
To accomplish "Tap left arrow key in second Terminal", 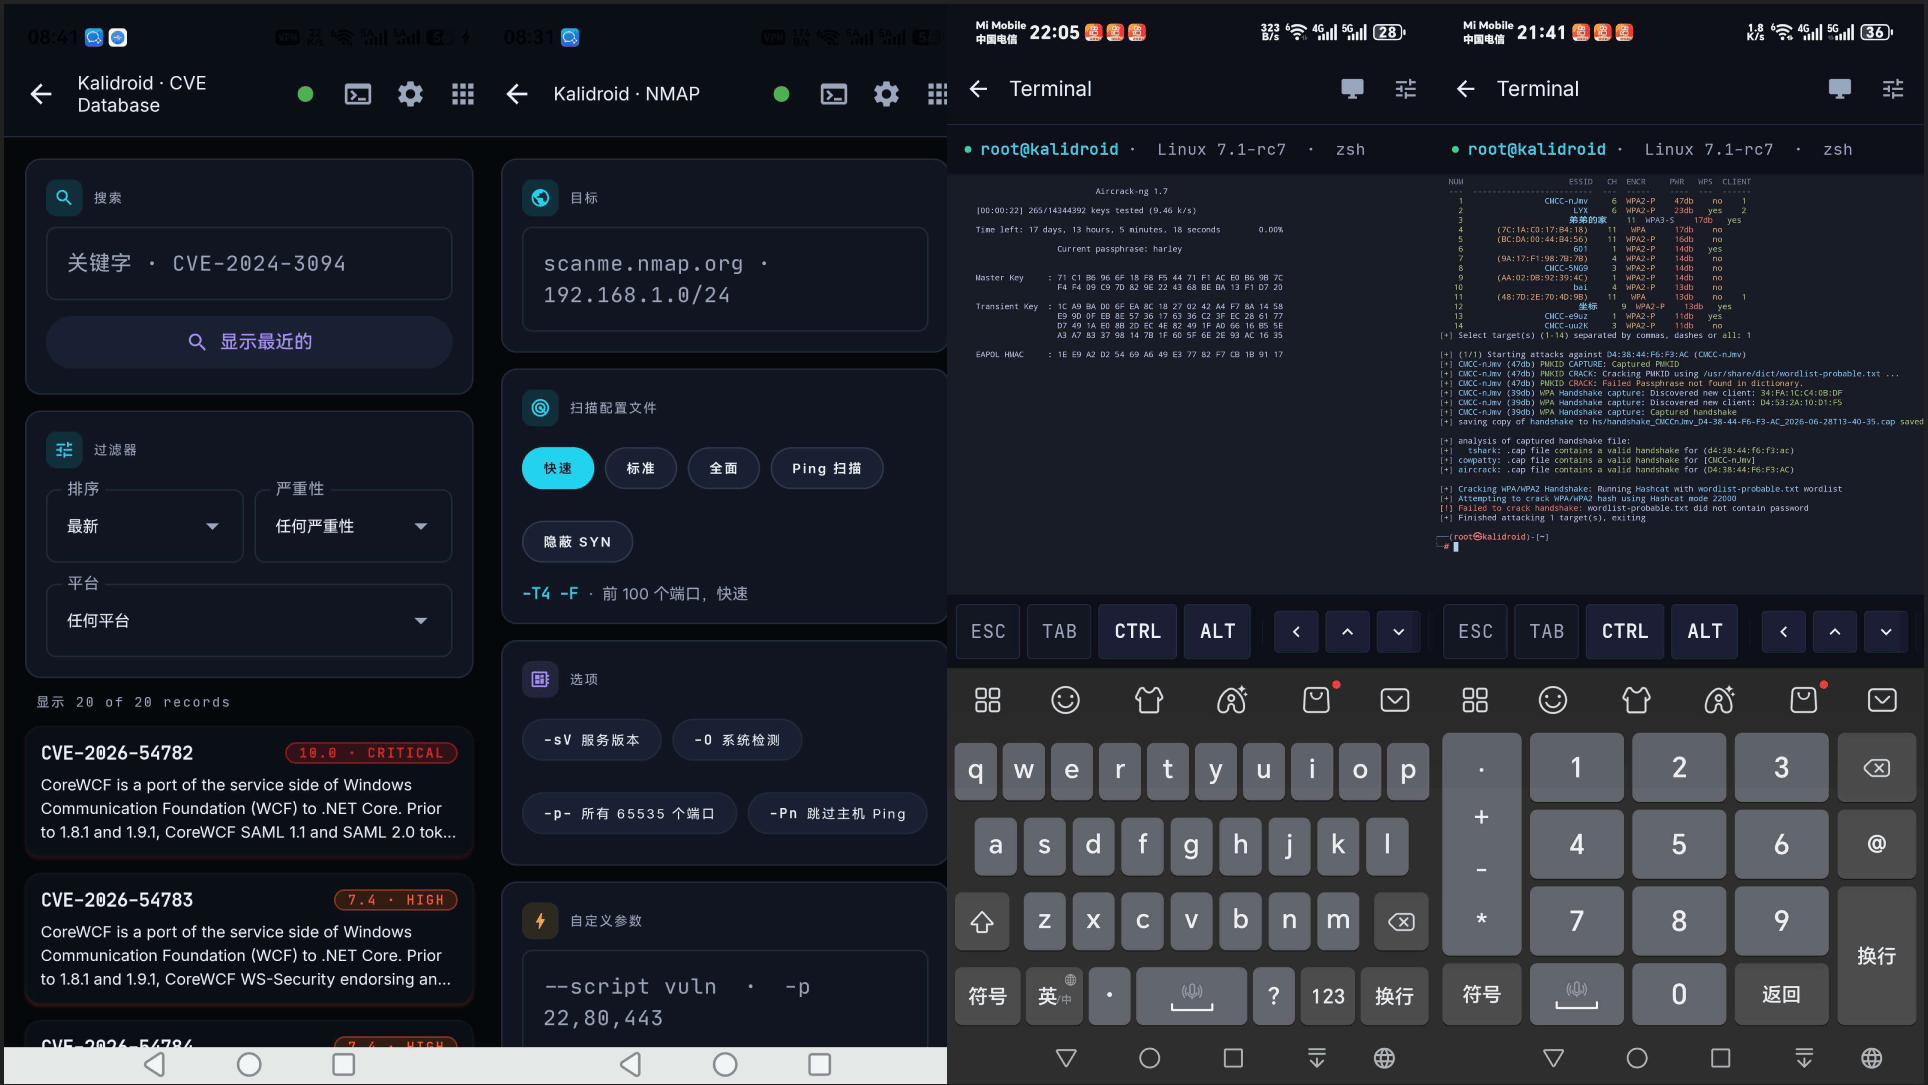I will 1783,631.
